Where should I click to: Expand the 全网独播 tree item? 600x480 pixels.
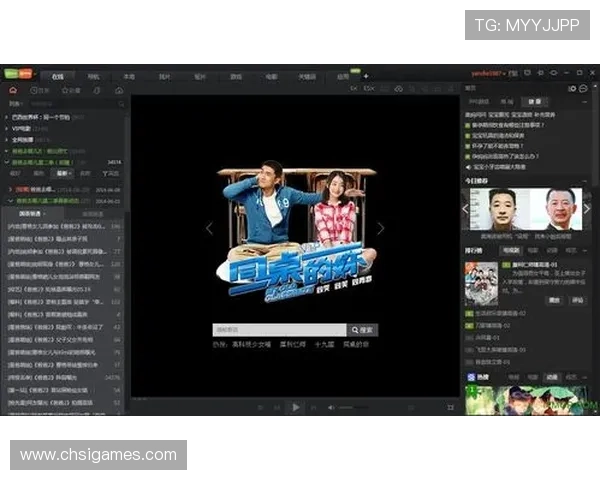6,139
